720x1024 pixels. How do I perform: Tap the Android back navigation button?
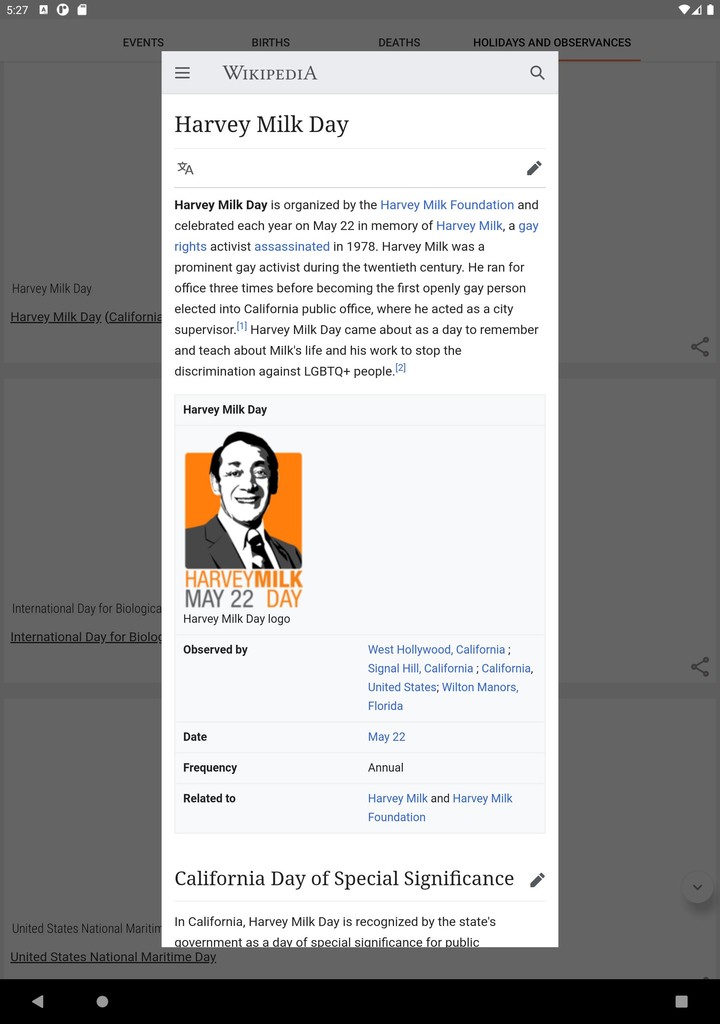38,1001
